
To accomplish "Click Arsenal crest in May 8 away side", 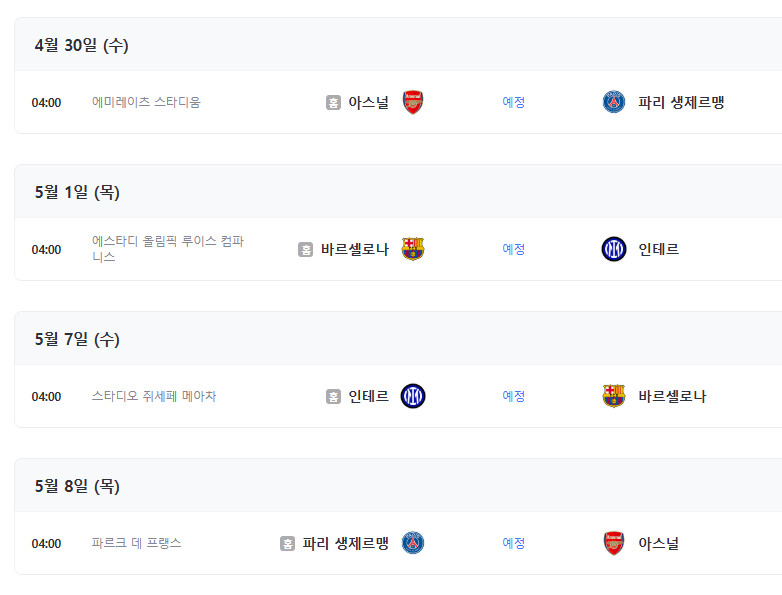I will (x=614, y=543).
